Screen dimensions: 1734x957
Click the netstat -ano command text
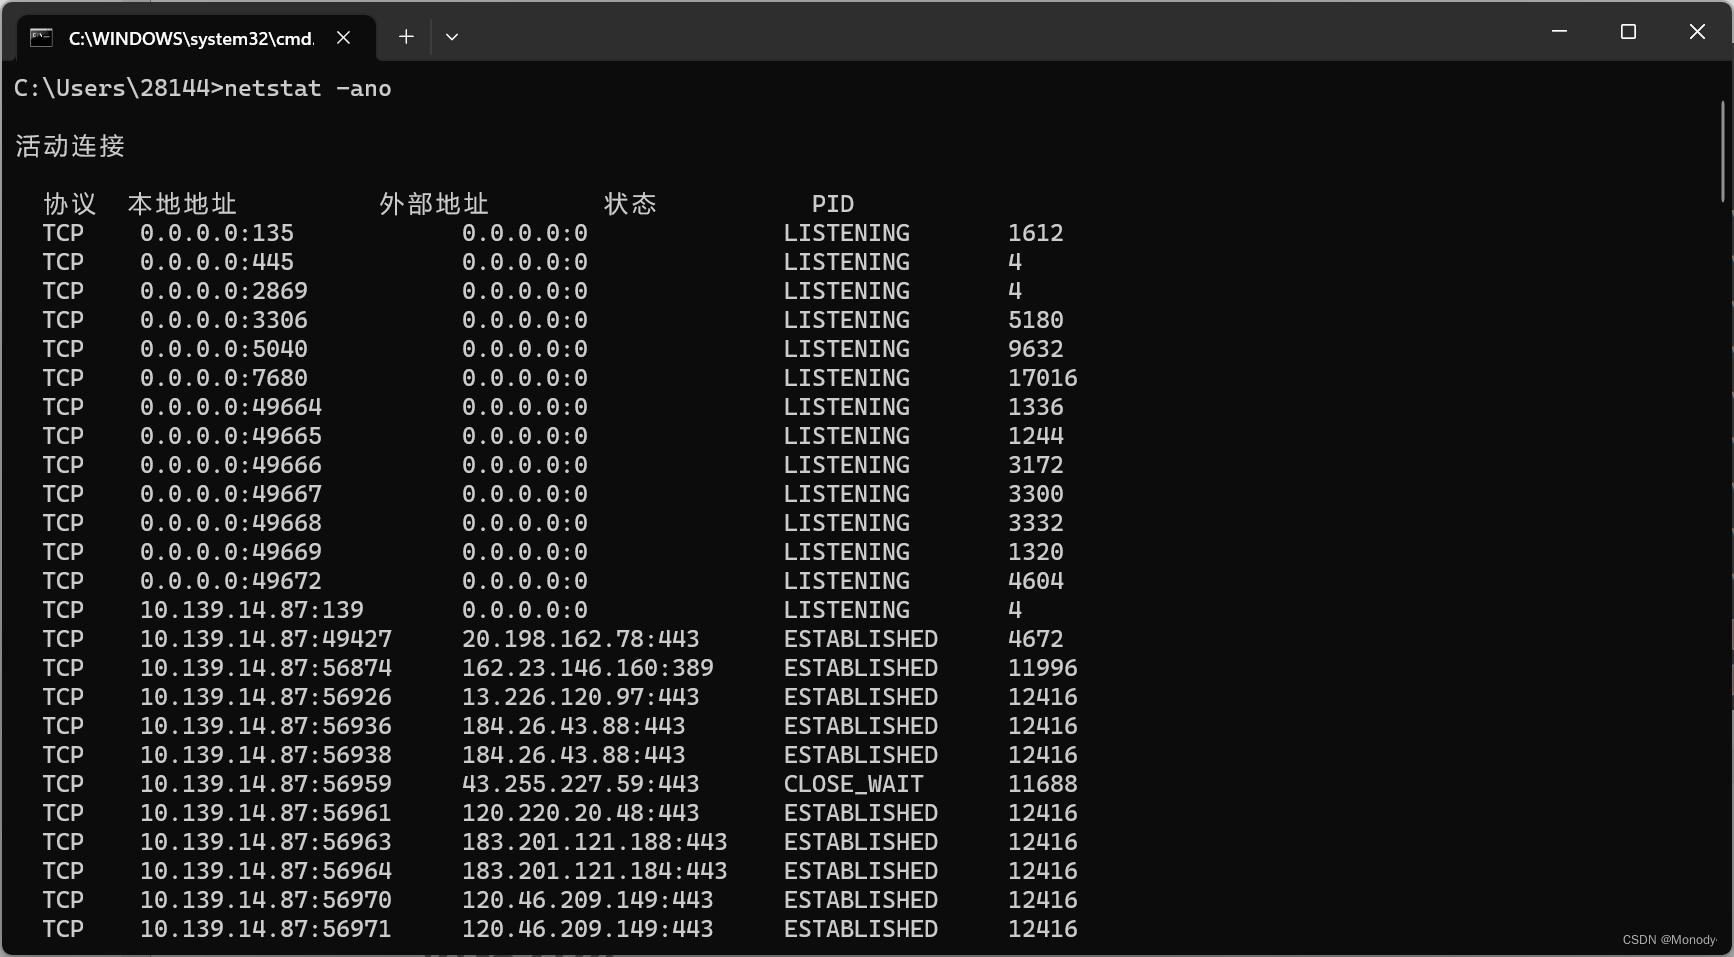(x=308, y=88)
